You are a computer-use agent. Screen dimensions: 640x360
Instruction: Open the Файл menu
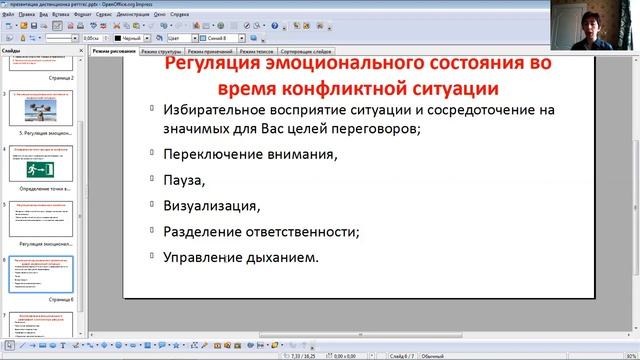pyautogui.click(x=8, y=14)
